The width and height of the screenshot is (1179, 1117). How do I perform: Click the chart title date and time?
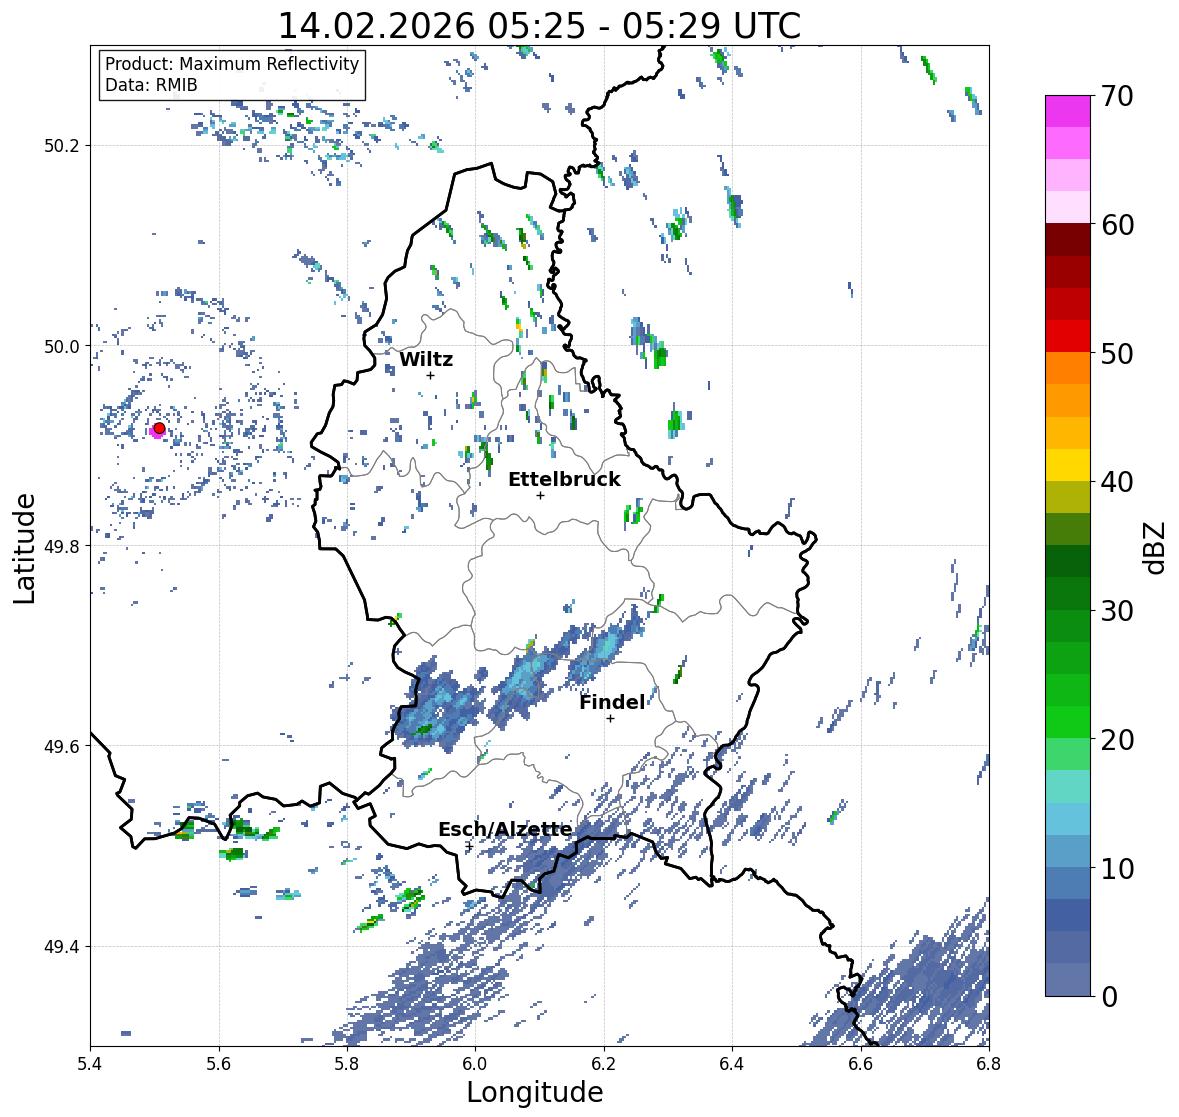[539, 26]
